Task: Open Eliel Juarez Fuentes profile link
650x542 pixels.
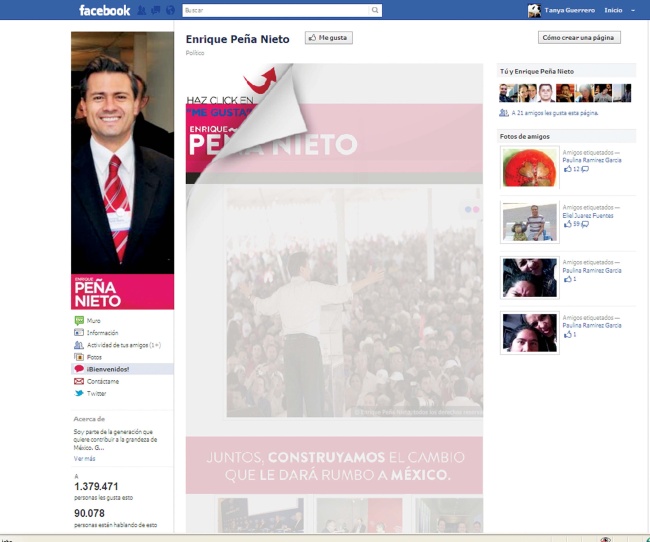Action: 591,215
